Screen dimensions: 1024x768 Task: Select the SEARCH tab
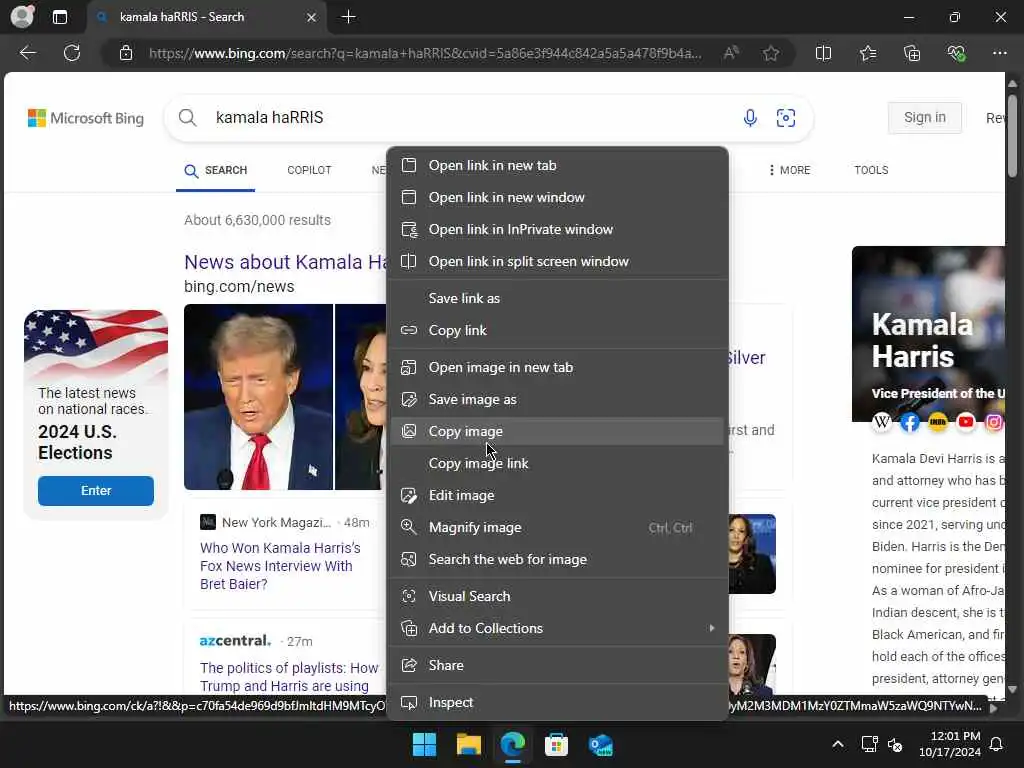pos(216,170)
